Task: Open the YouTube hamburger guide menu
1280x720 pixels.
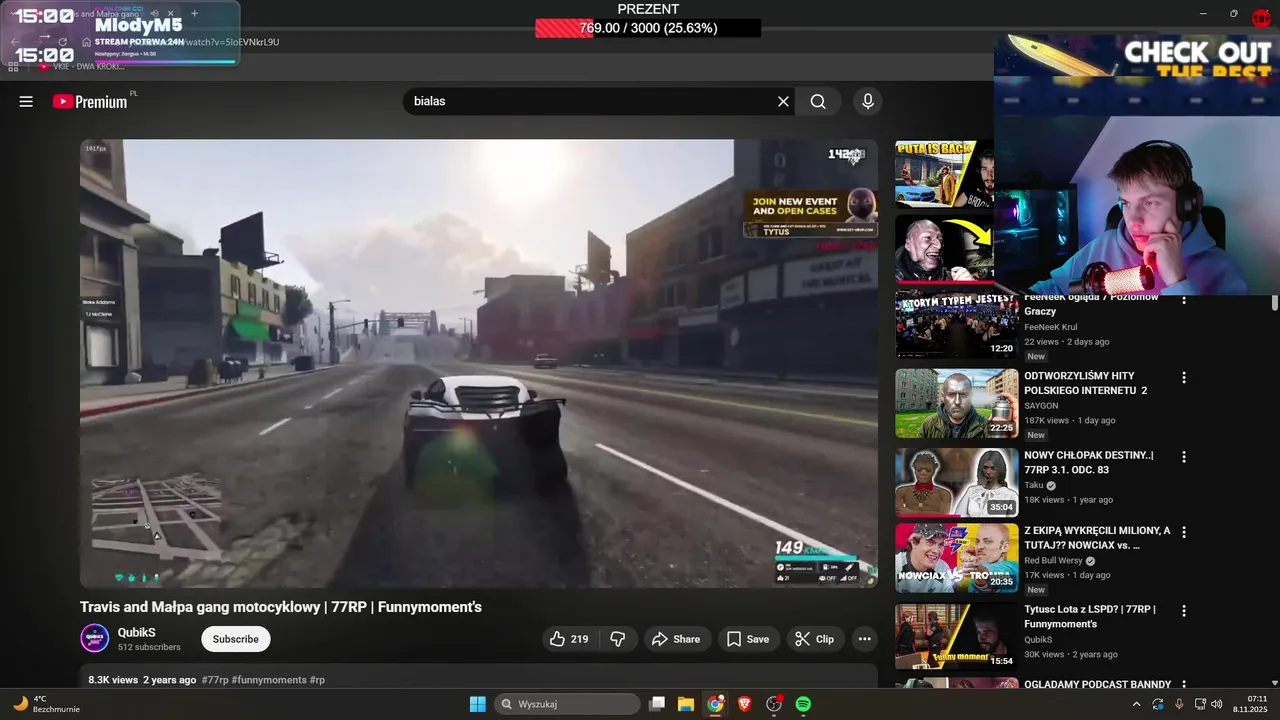Action: point(26,101)
